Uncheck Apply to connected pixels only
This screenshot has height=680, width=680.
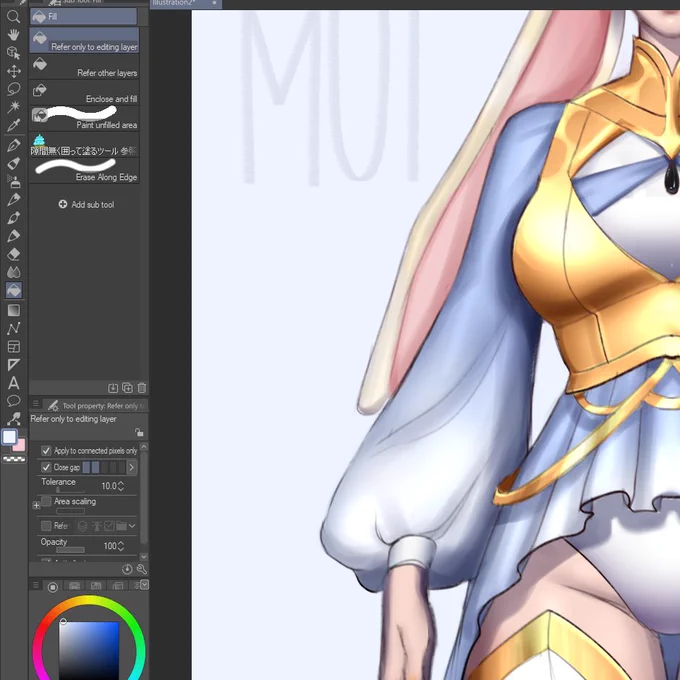tap(46, 451)
